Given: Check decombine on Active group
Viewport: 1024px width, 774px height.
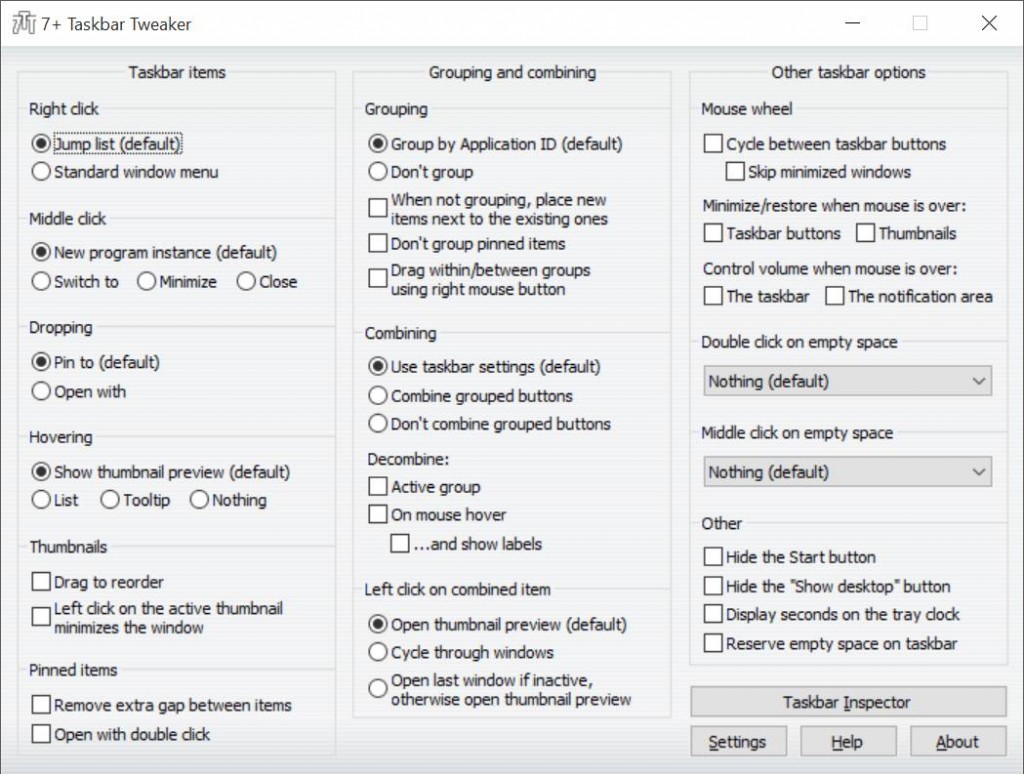Looking at the screenshot, I should (x=377, y=486).
